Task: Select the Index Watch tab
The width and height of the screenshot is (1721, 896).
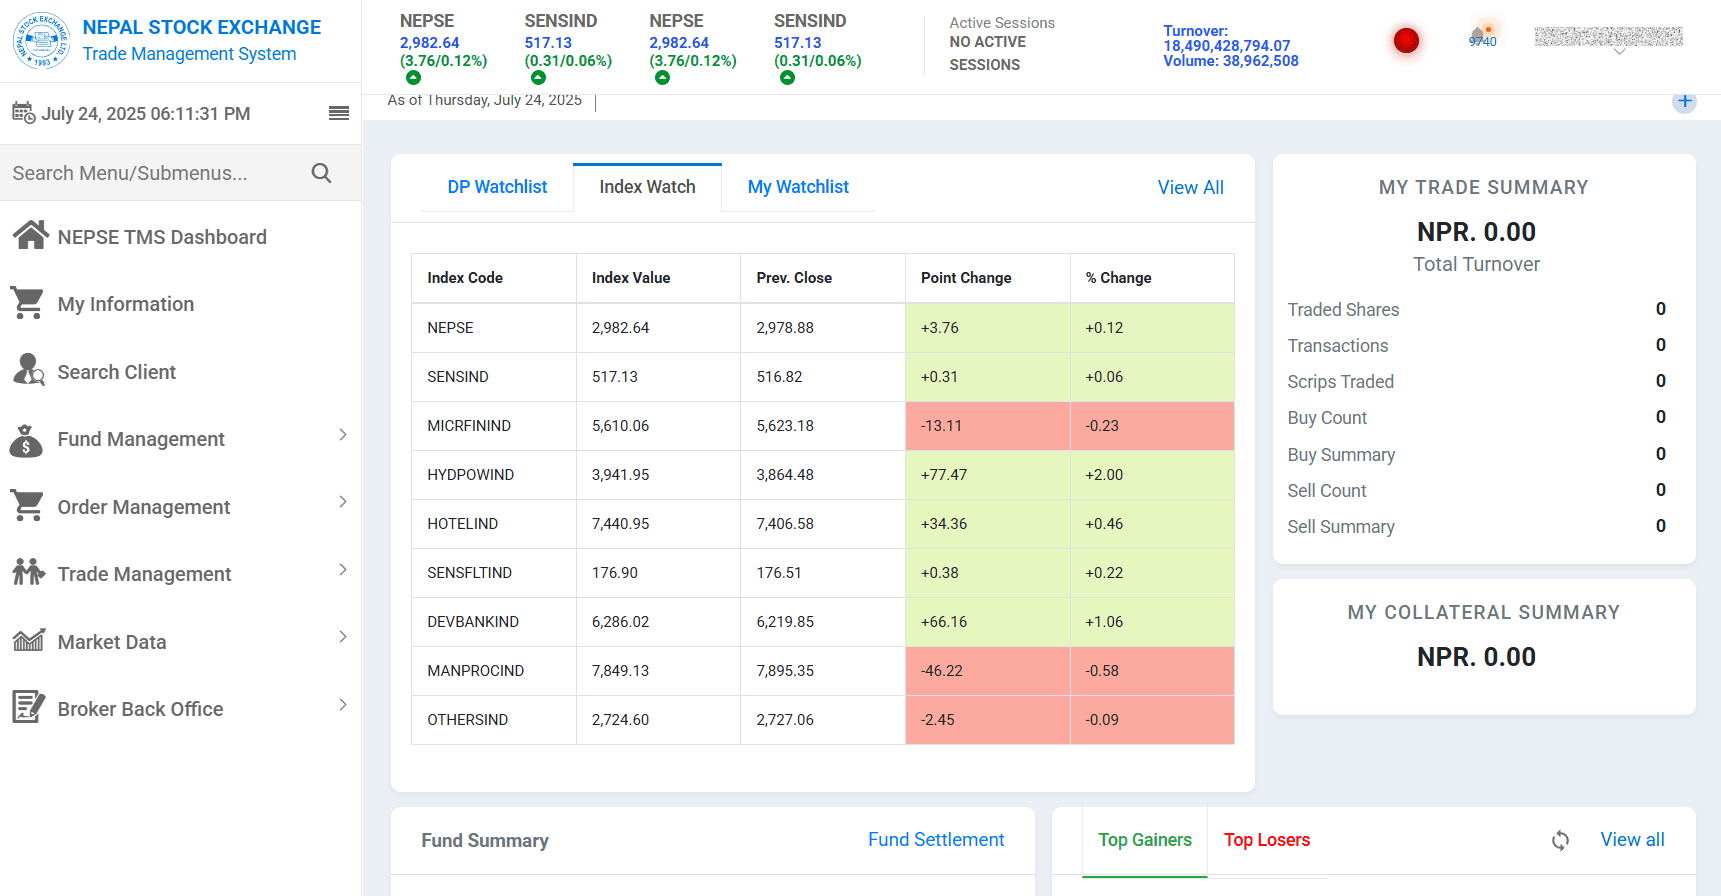Action: (x=647, y=187)
